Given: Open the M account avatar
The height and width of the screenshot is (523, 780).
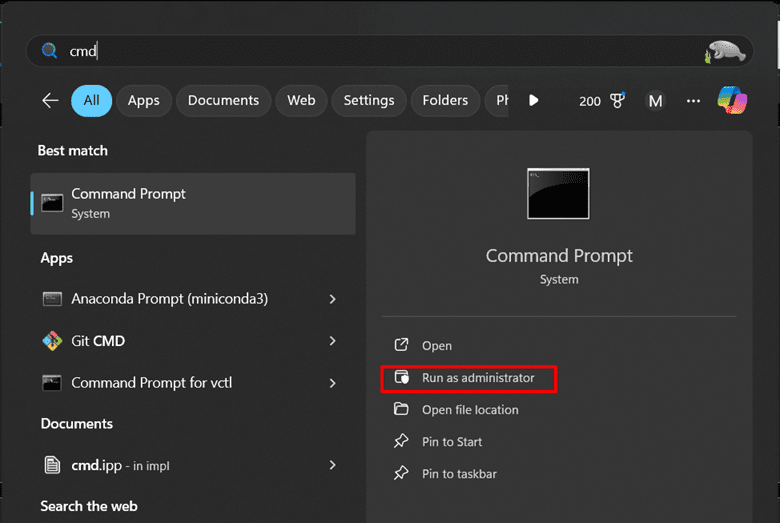Looking at the screenshot, I should (x=656, y=101).
